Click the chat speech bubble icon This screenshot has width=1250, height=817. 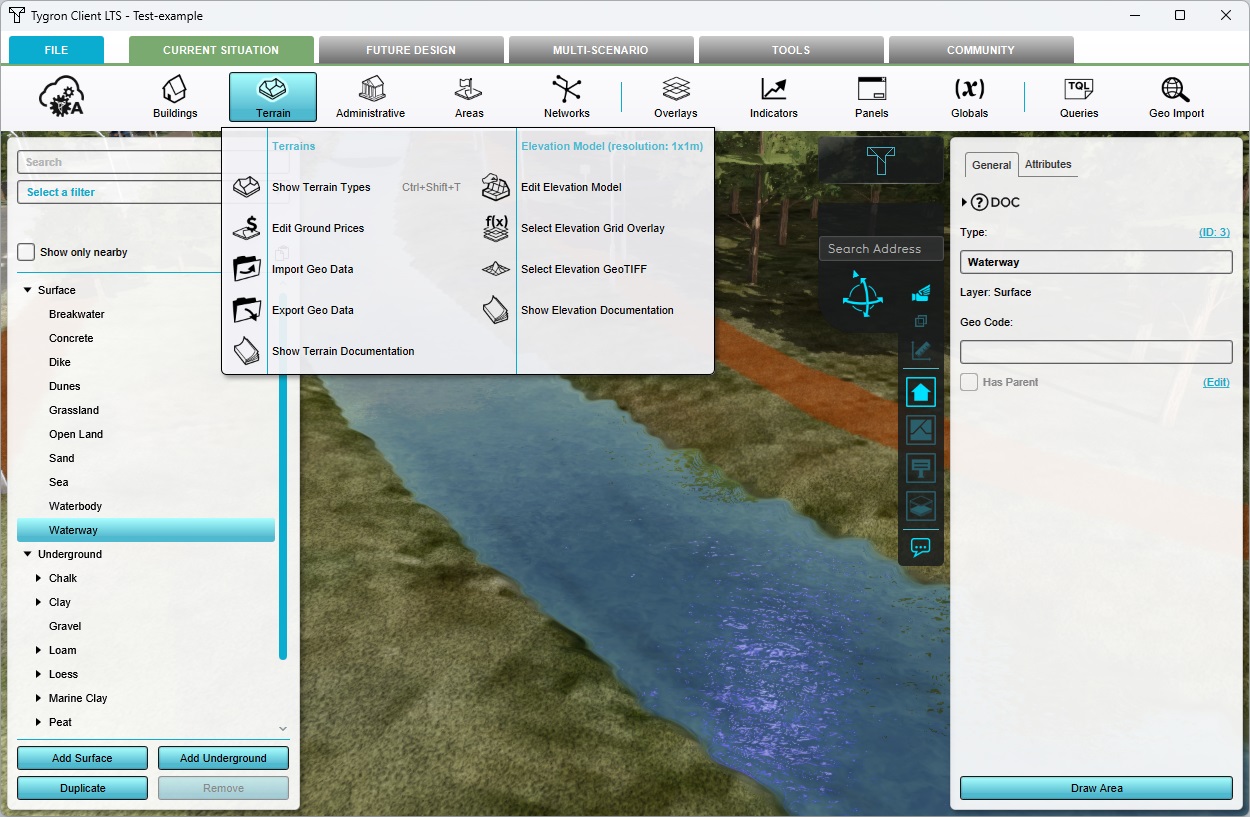pos(921,547)
